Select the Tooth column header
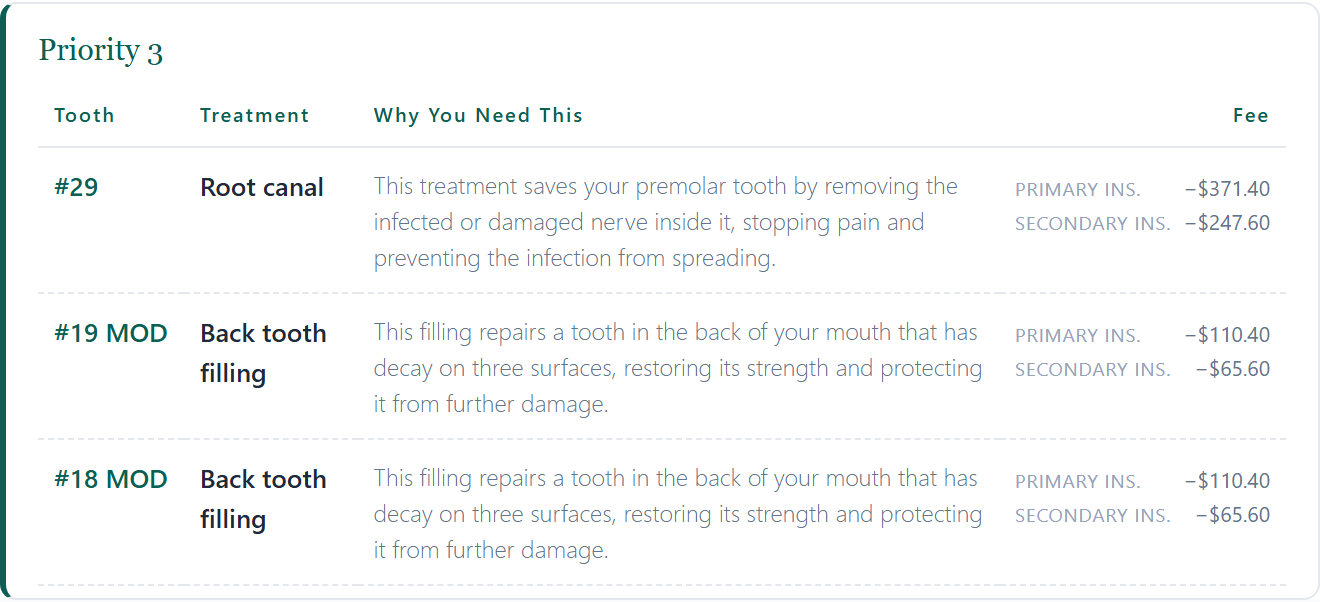The image size is (1320, 602). pyautogui.click(x=84, y=115)
